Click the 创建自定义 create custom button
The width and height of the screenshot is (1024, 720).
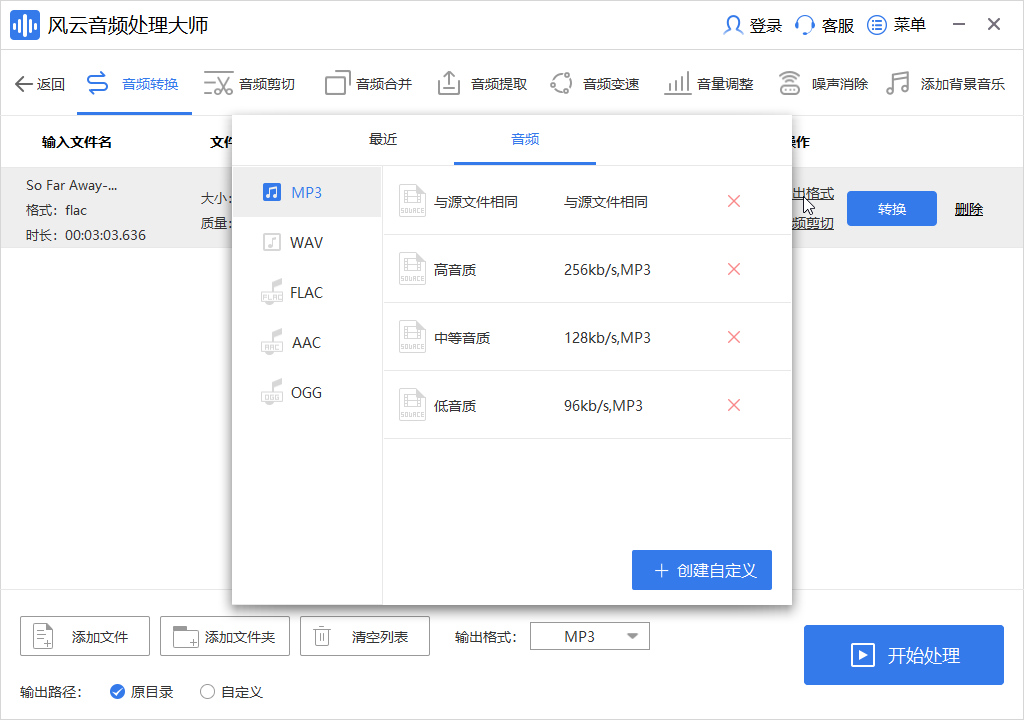point(701,569)
